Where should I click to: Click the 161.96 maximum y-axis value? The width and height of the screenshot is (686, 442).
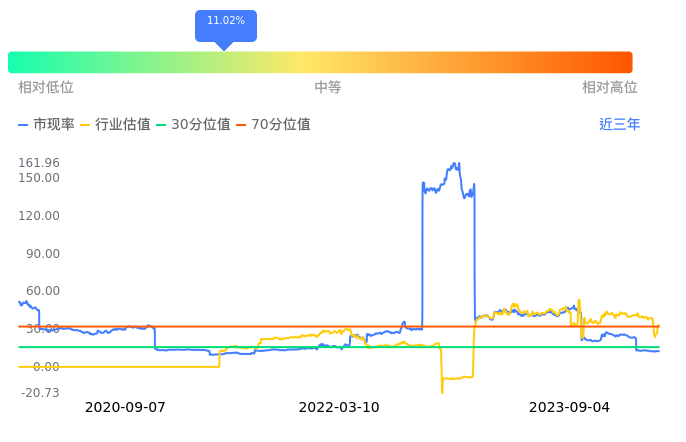point(39,163)
